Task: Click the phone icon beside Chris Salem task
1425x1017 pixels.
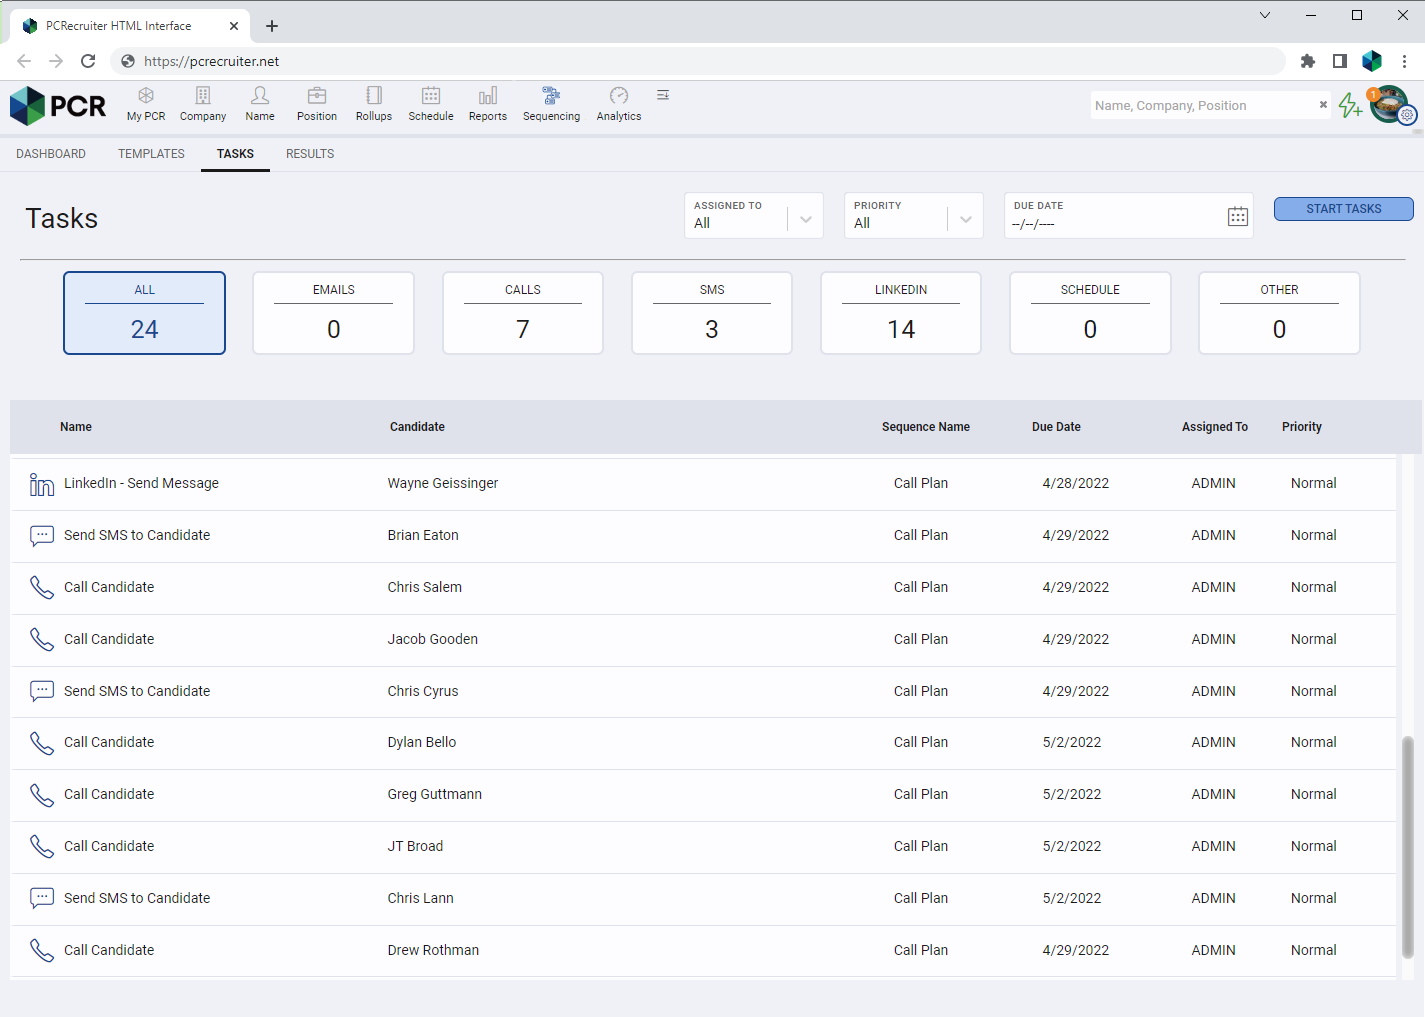Action: 42,588
